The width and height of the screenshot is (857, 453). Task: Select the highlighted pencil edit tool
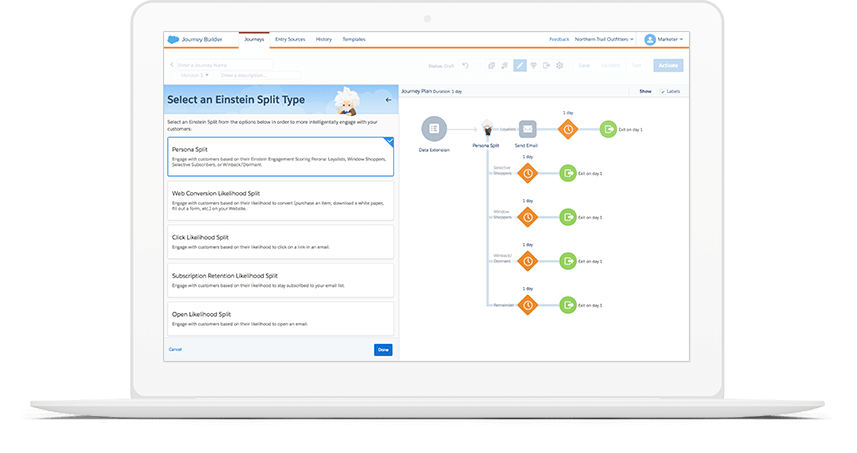[519, 66]
